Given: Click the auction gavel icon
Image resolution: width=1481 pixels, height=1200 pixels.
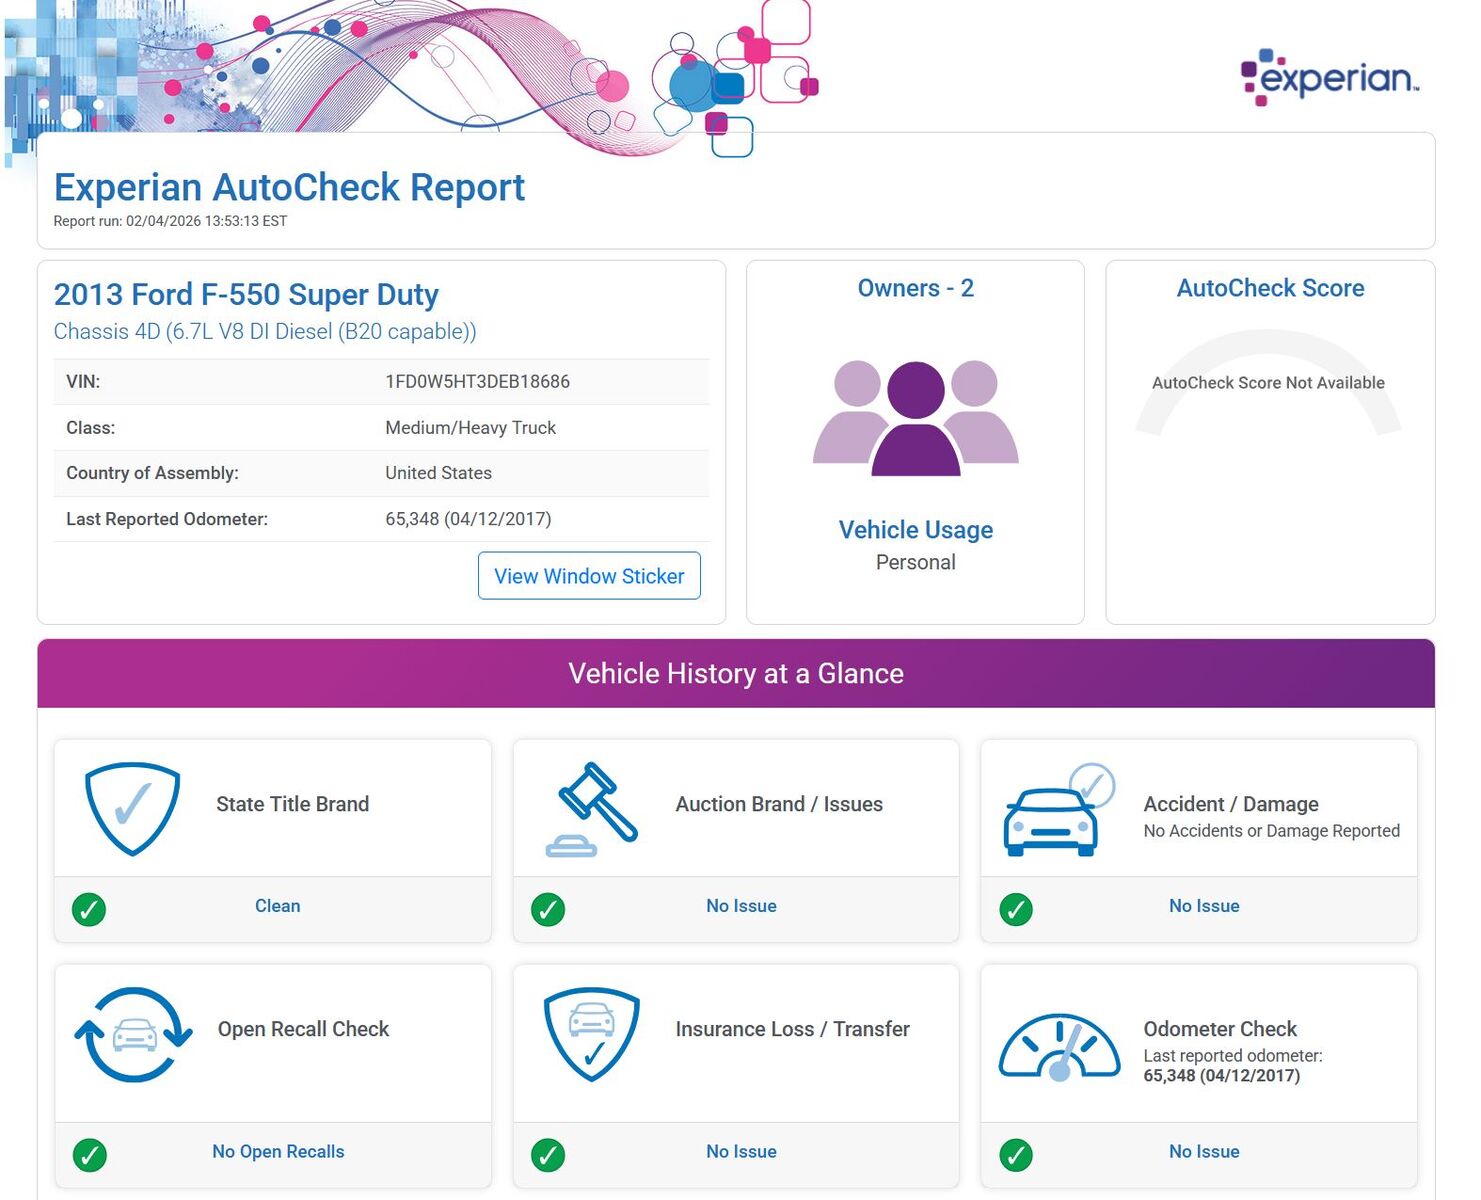Looking at the screenshot, I should coord(593,808).
